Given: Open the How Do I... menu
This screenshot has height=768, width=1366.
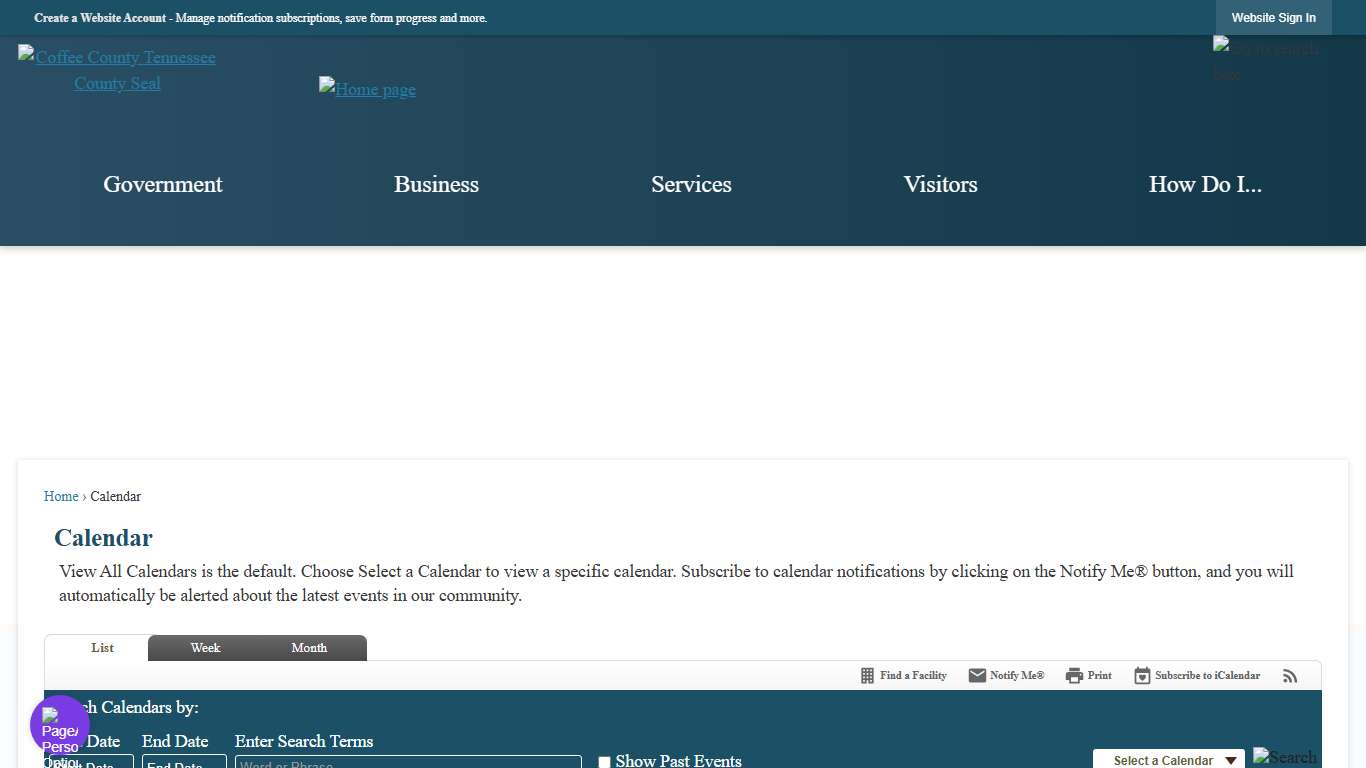Looking at the screenshot, I should click(1205, 184).
